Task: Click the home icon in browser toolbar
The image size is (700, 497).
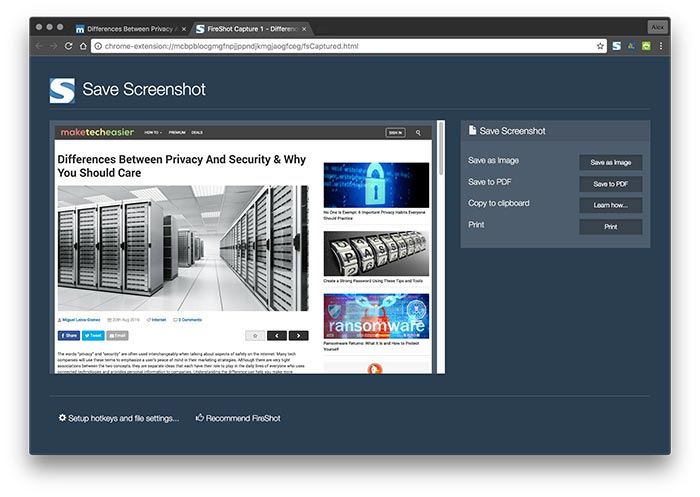Action: point(83,46)
